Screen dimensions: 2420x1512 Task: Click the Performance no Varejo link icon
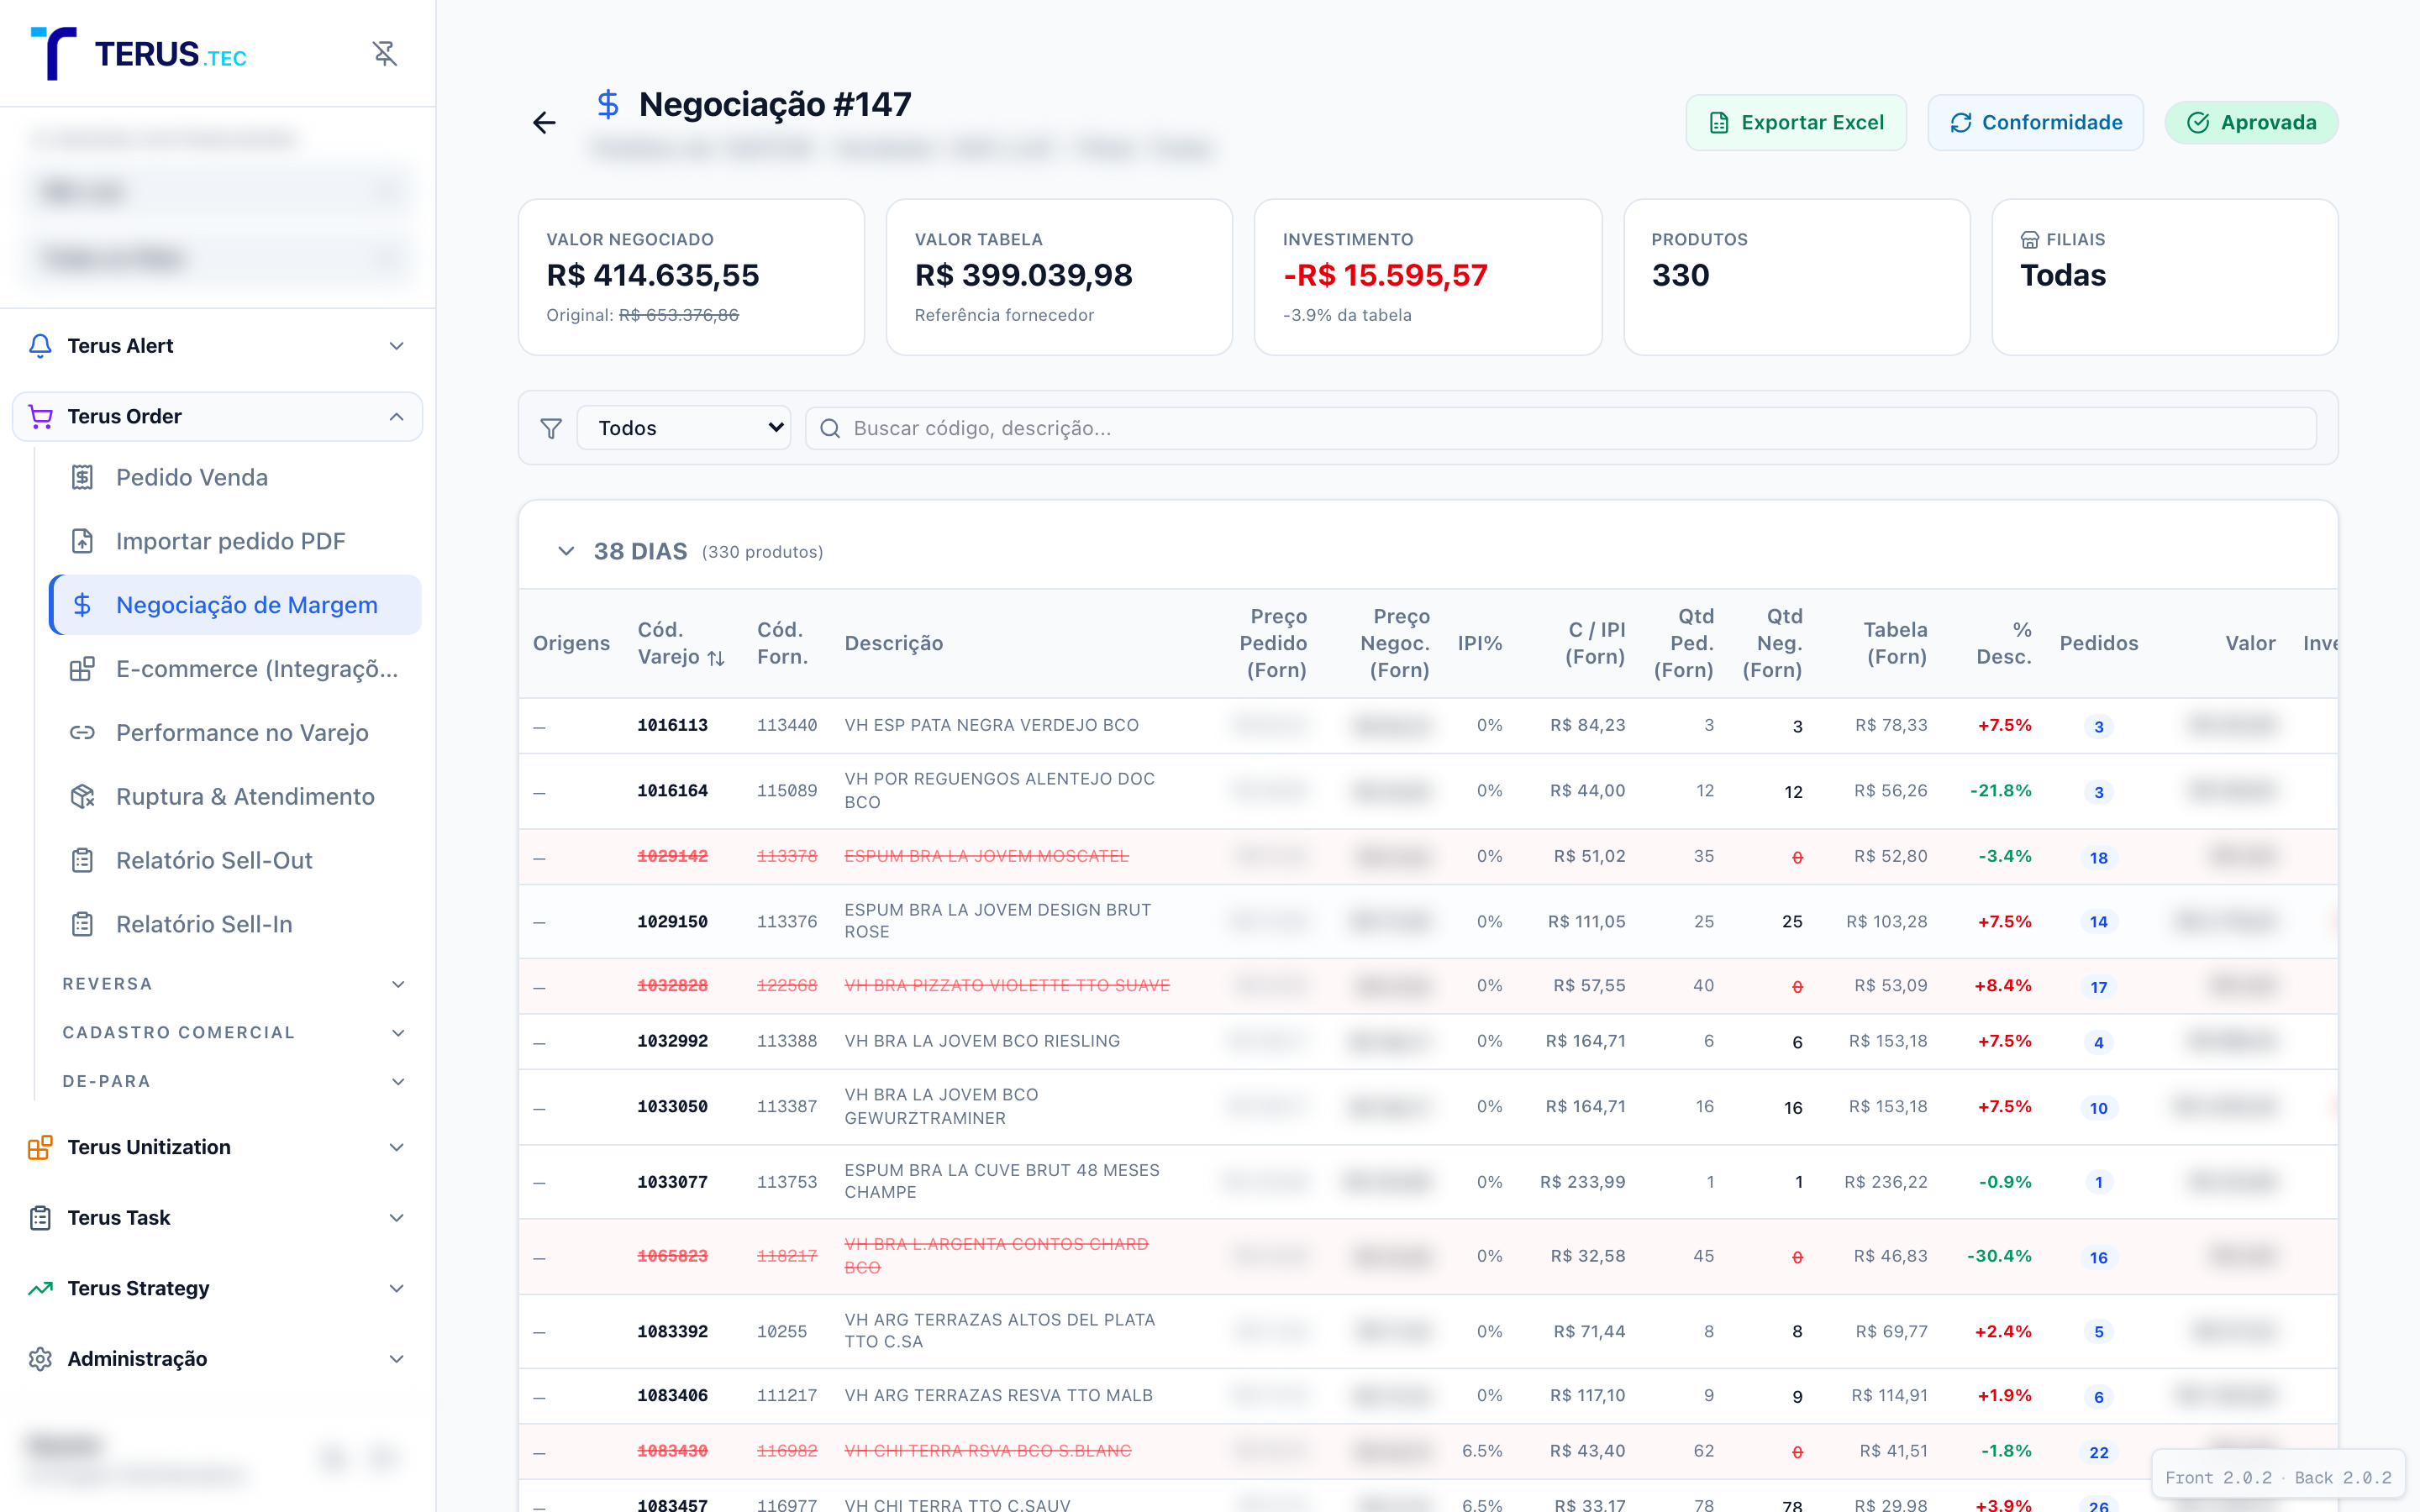pos(82,733)
